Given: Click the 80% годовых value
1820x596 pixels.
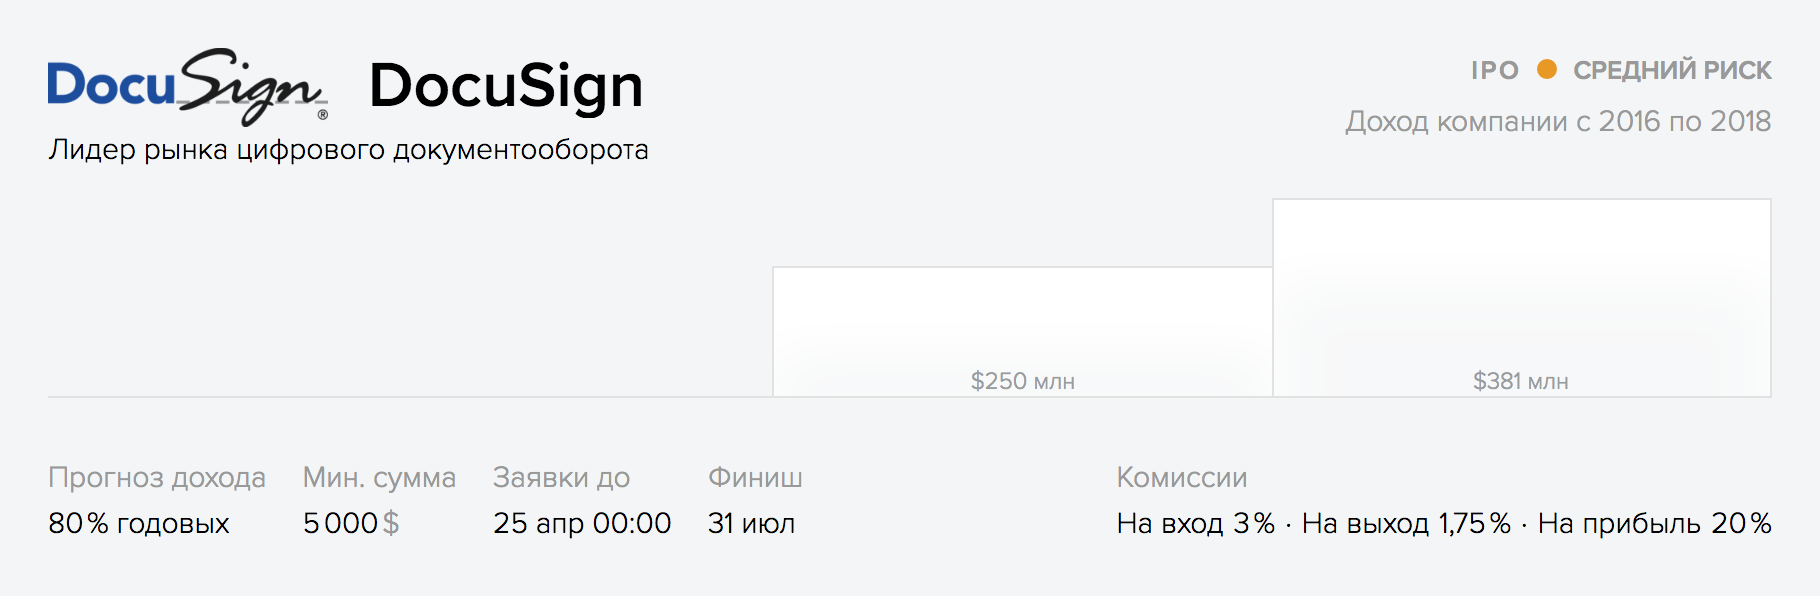Looking at the screenshot, I should [x=139, y=523].
